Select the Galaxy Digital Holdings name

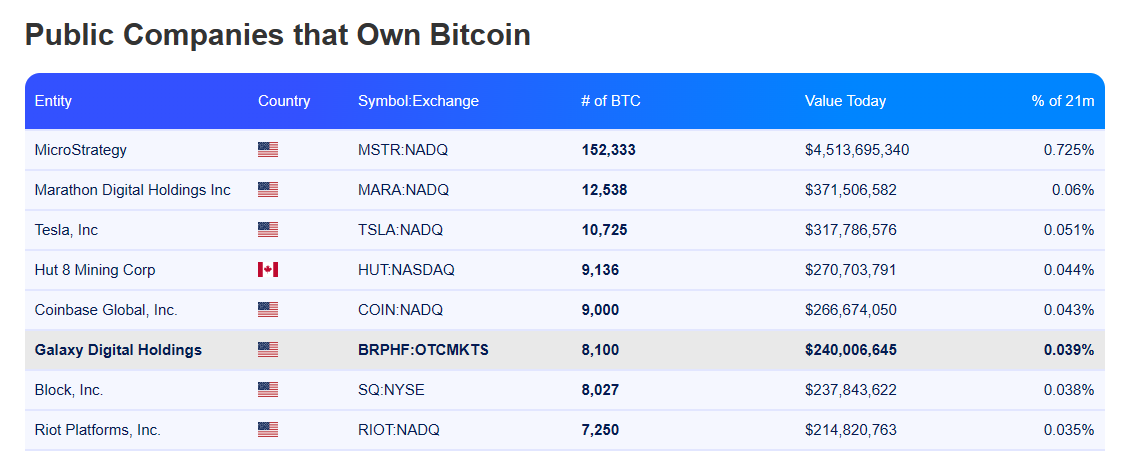[x=118, y=350]
